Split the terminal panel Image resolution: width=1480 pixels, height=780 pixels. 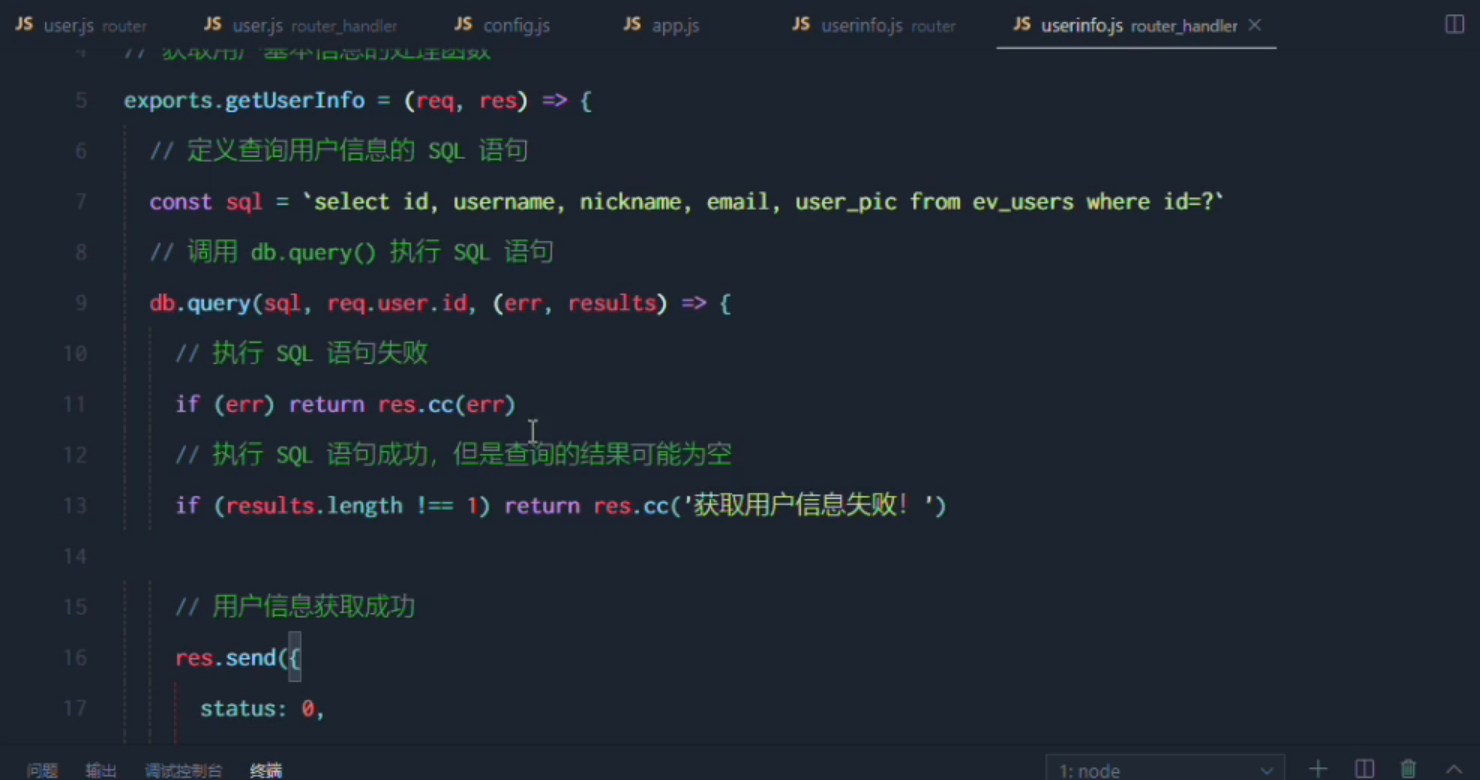tap(1364, 769)
